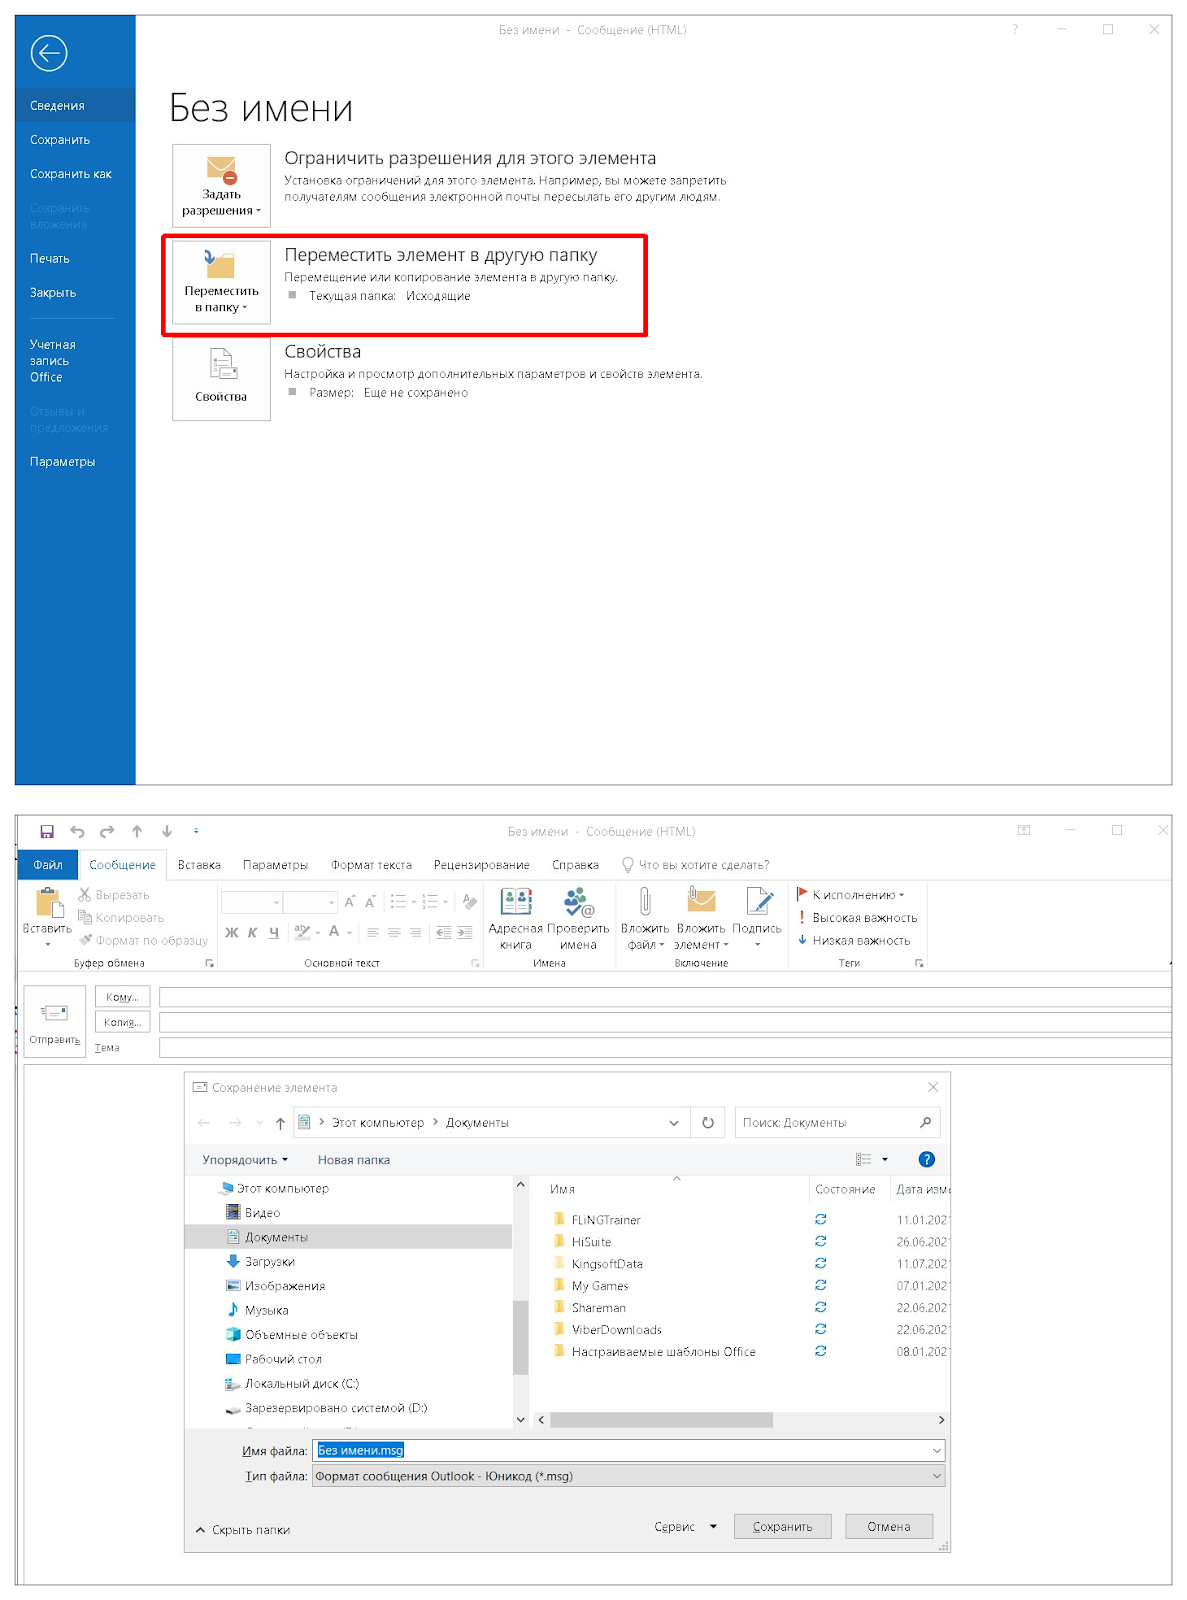Click the file name (Имя файла) field

coord(620,1450)
